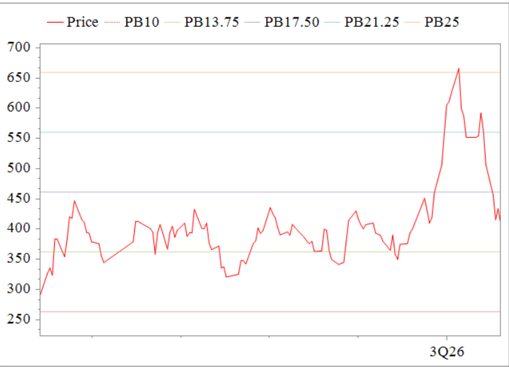Click the 700 y-axis label
Viewport: 509px width, 367px height.
[19, 47]
